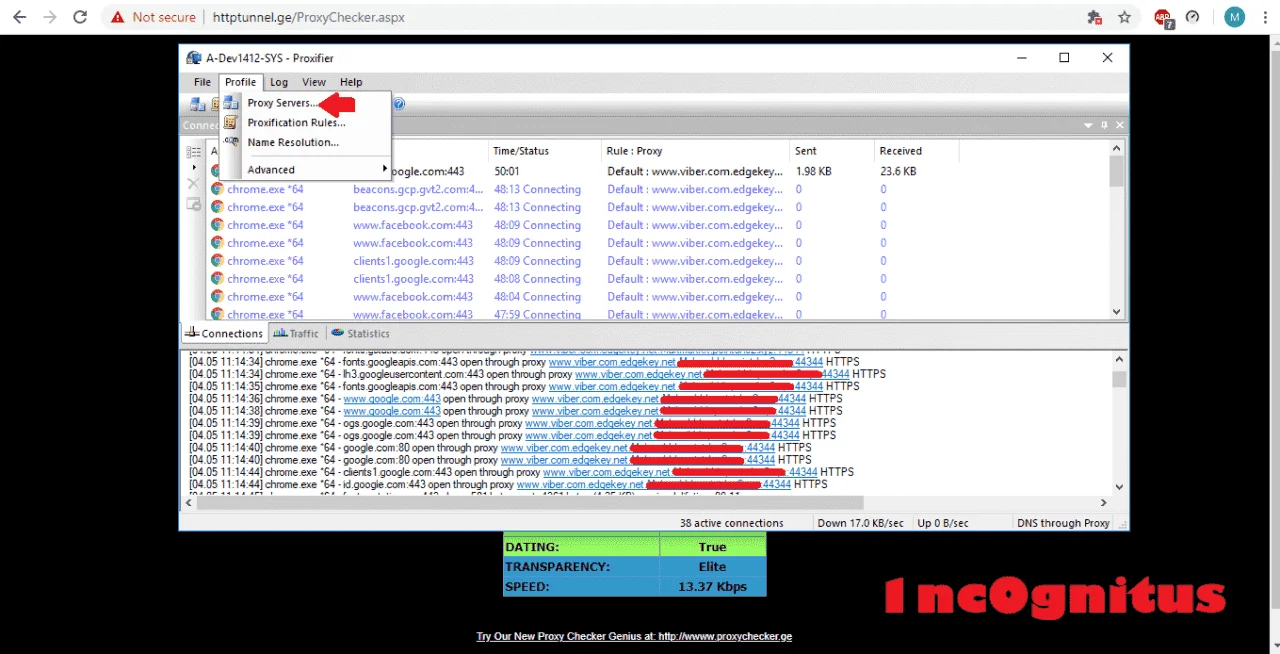Select connection row with time 50:01
This screenshot has width=1280, height=654.
point(657,171)
